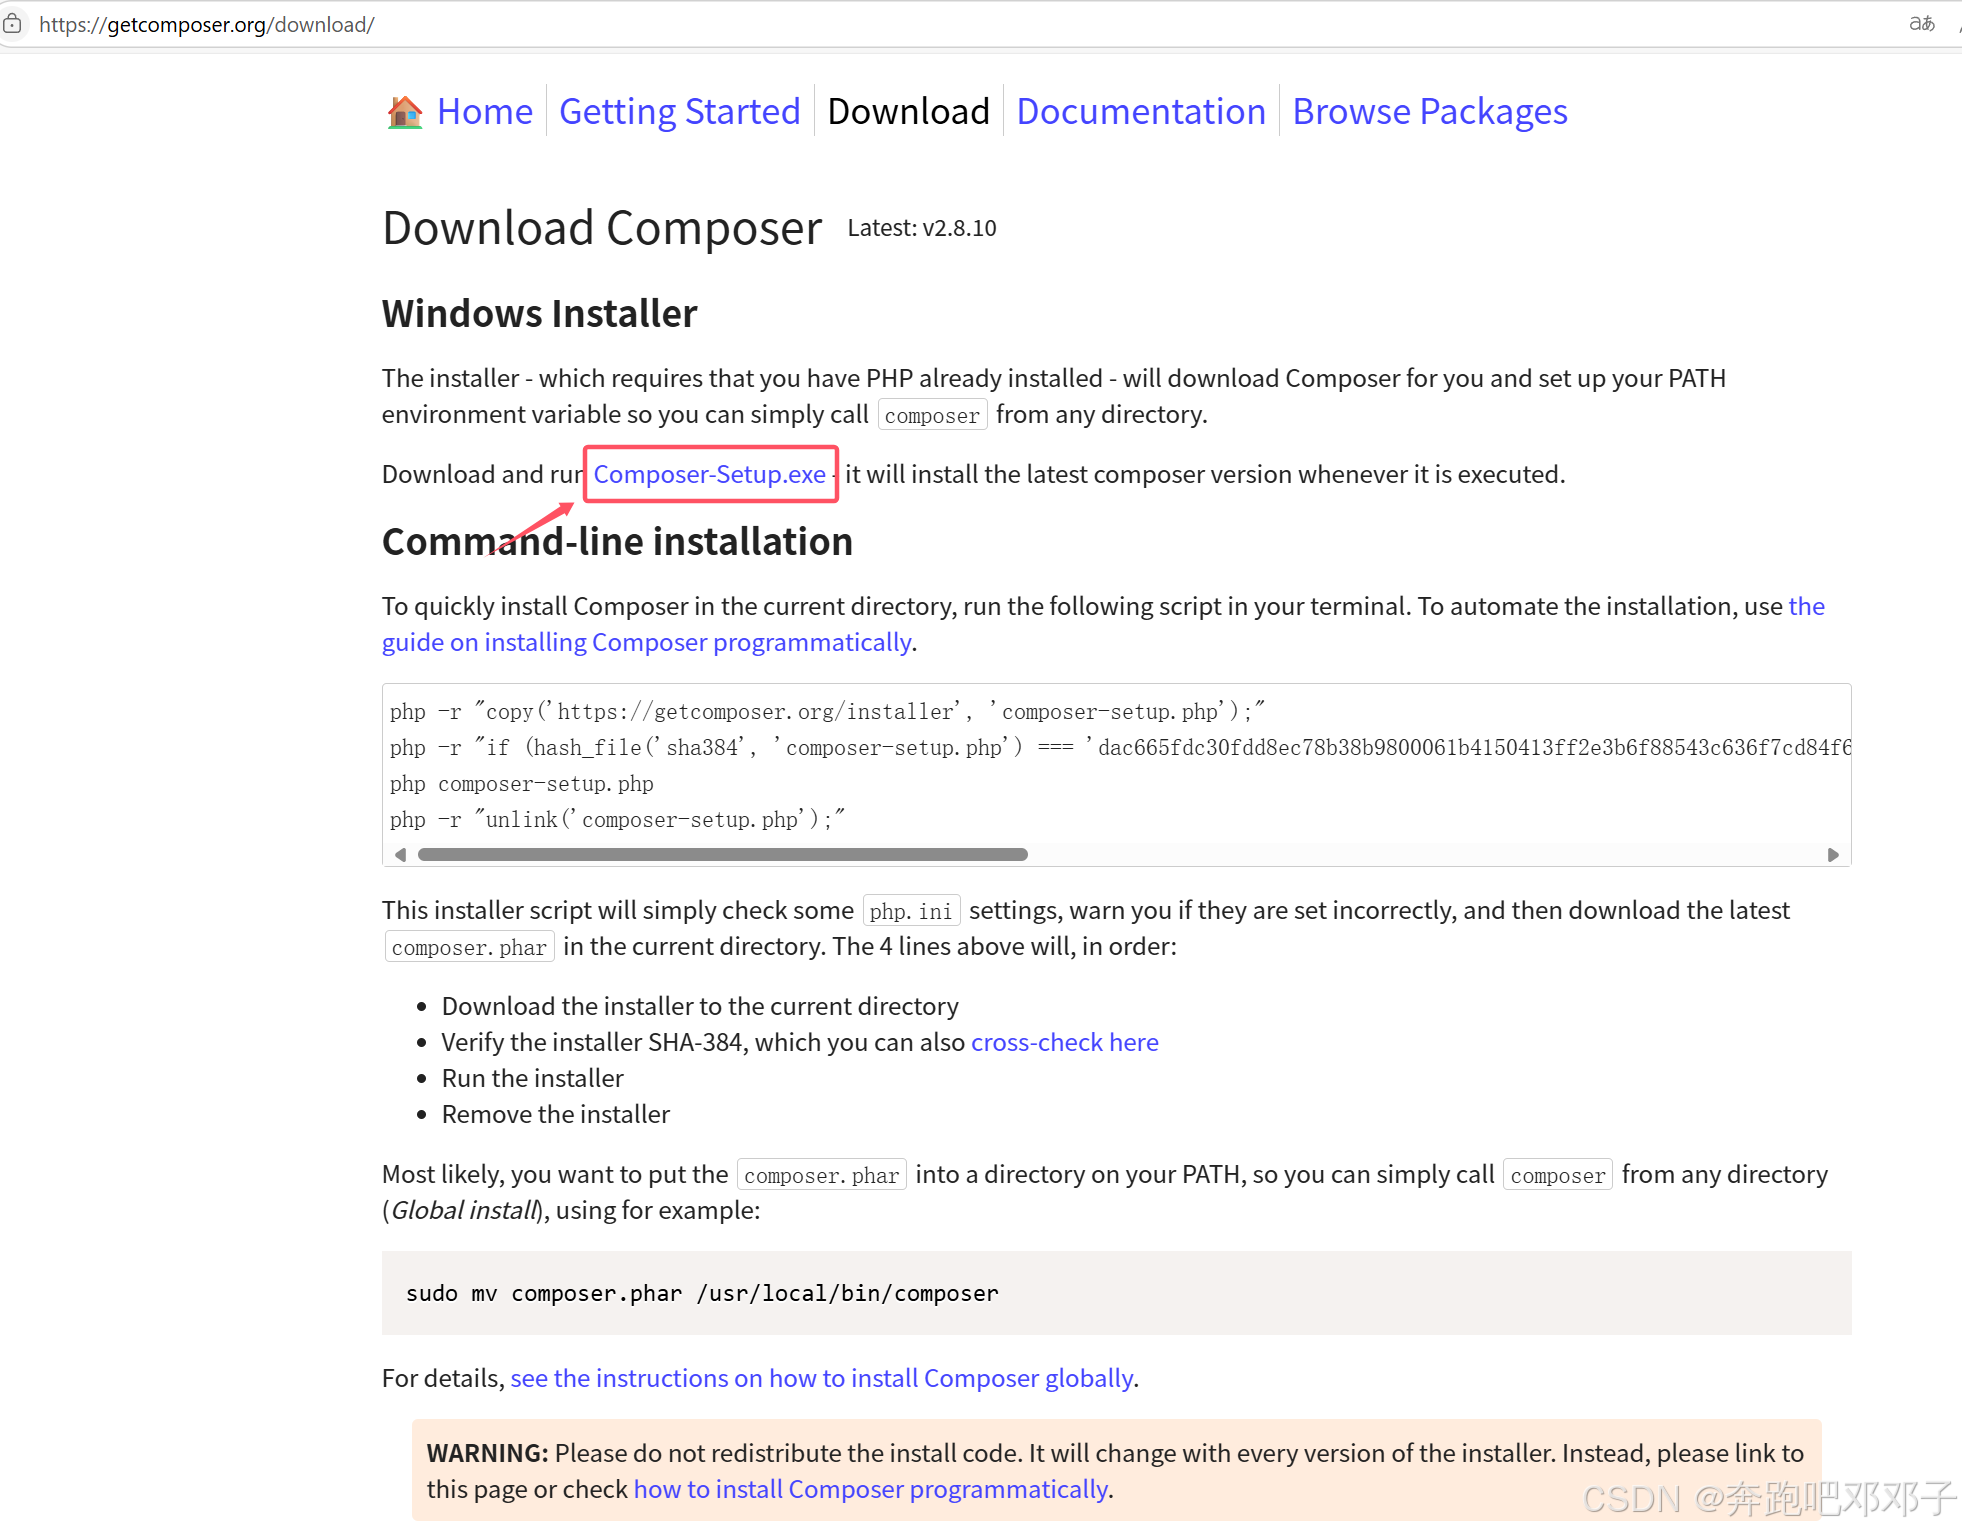
Task: Download Composer-Setup.exe via its link
Action: point(710,474)
